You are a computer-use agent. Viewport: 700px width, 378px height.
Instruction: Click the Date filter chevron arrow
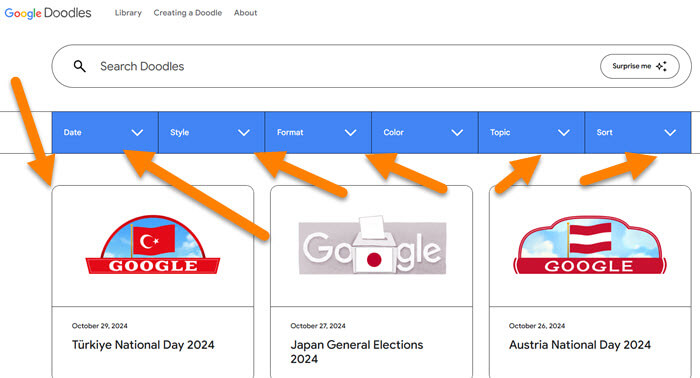137,133
